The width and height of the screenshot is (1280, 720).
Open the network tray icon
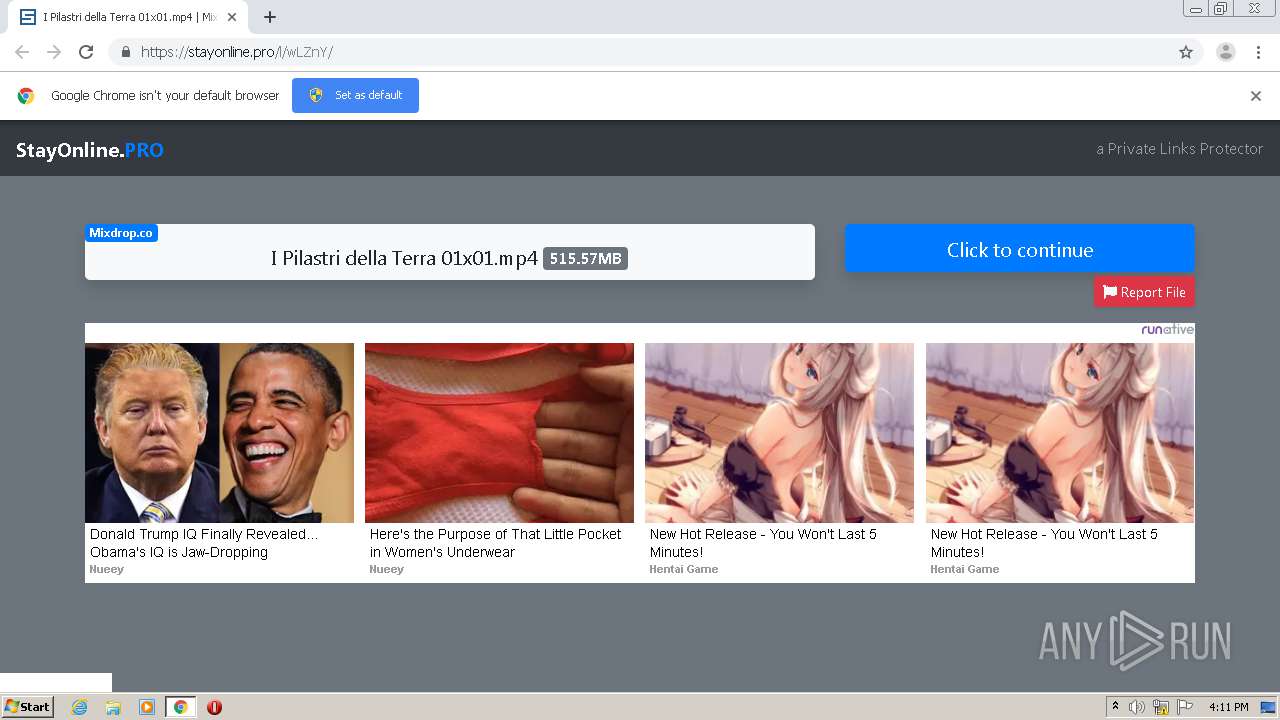(1161, 707)
